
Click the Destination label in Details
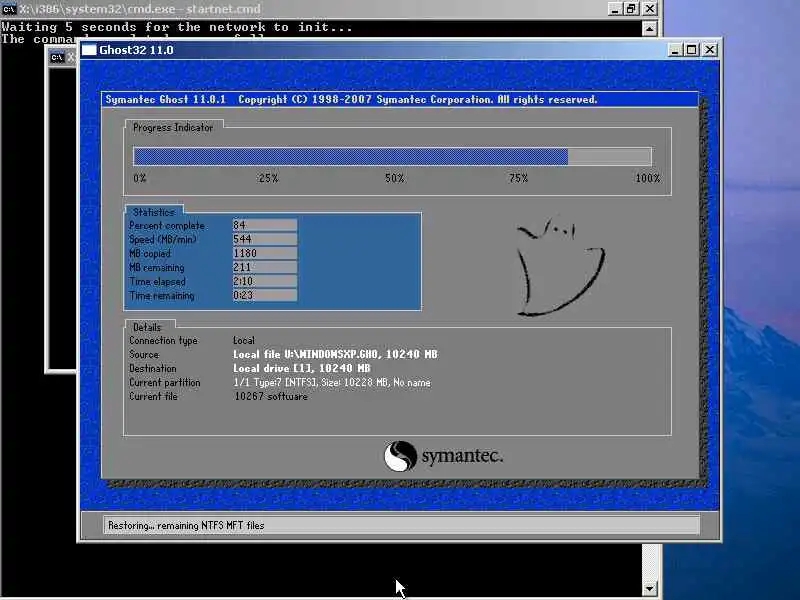coord(153,368)
